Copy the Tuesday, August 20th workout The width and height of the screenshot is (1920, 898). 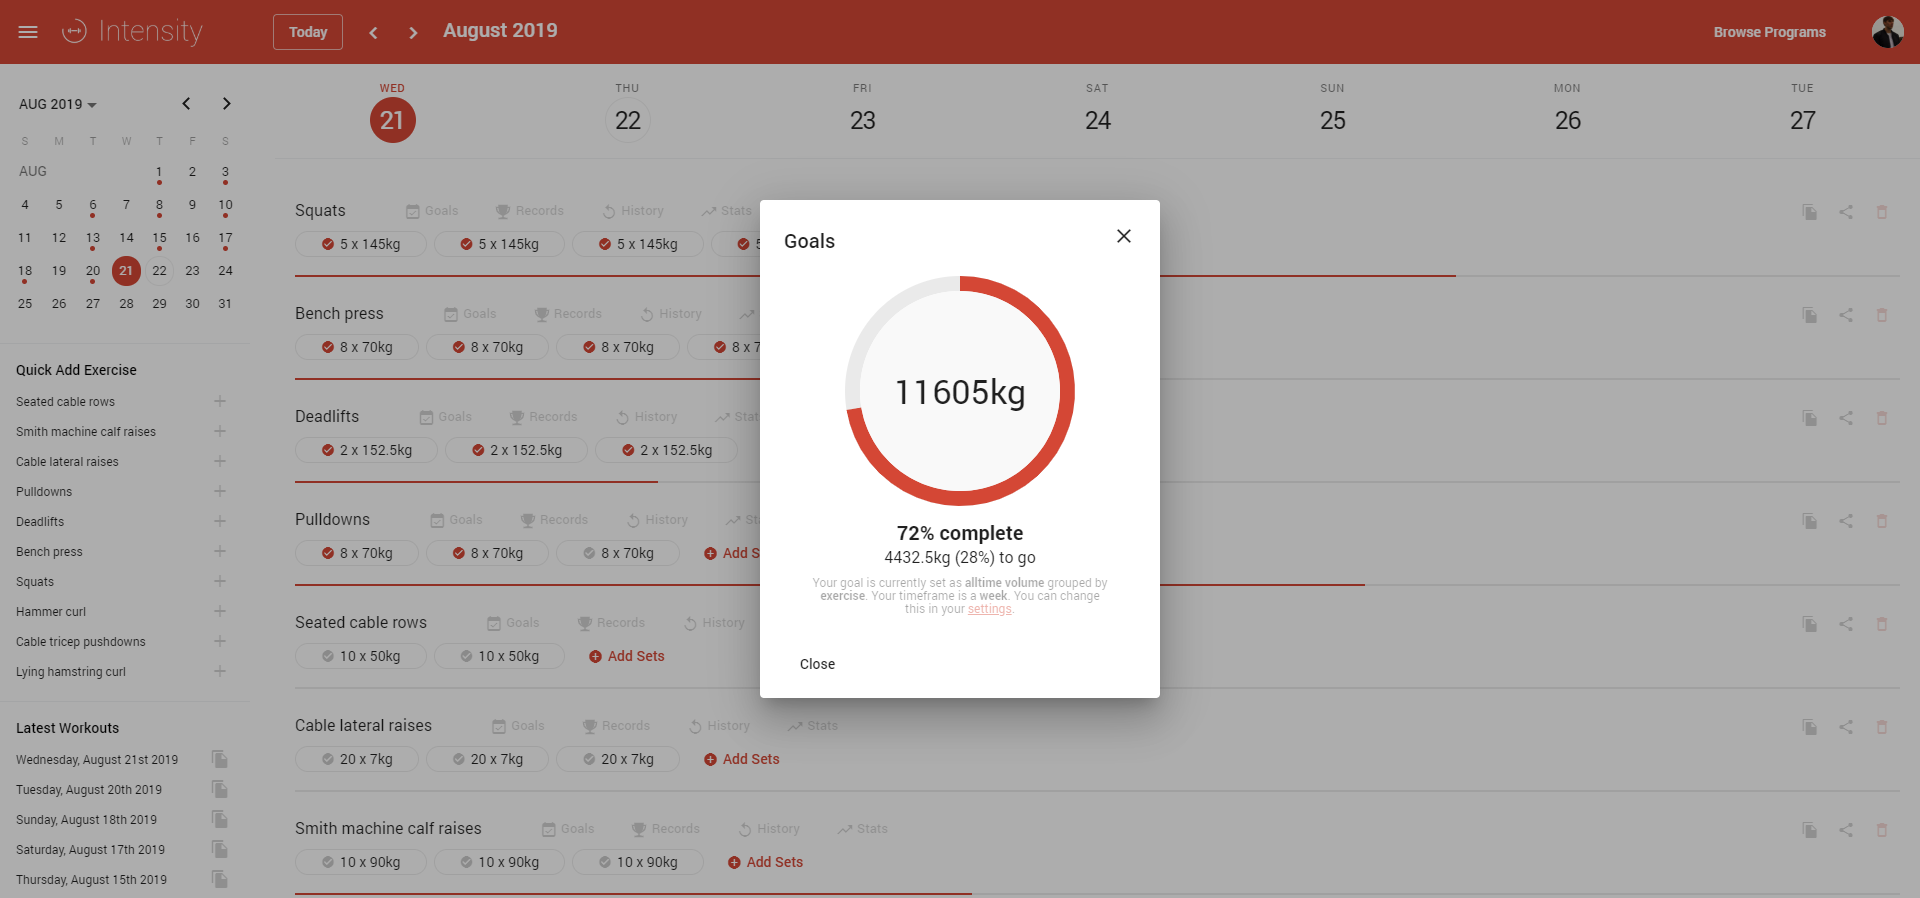click(x=220, y=790)
